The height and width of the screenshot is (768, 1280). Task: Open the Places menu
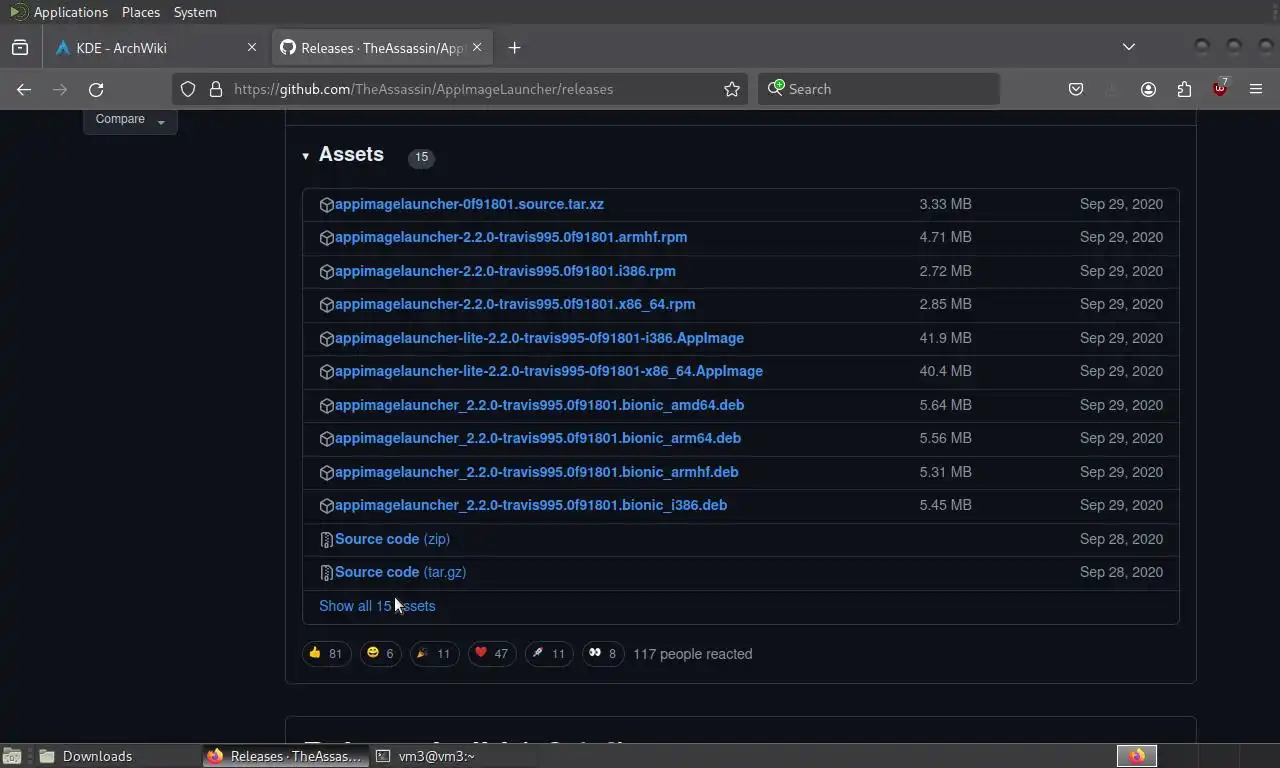[x=141, y=12]
